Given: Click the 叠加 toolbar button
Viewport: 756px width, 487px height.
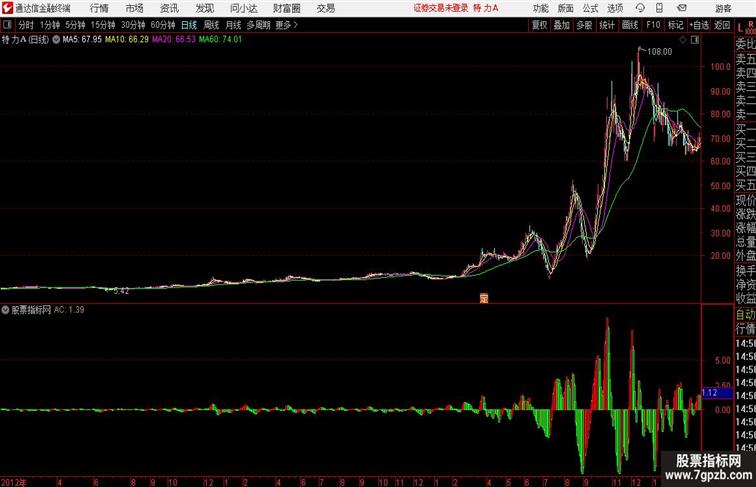Looking at the screenshot, I should (x=562, y=25).
